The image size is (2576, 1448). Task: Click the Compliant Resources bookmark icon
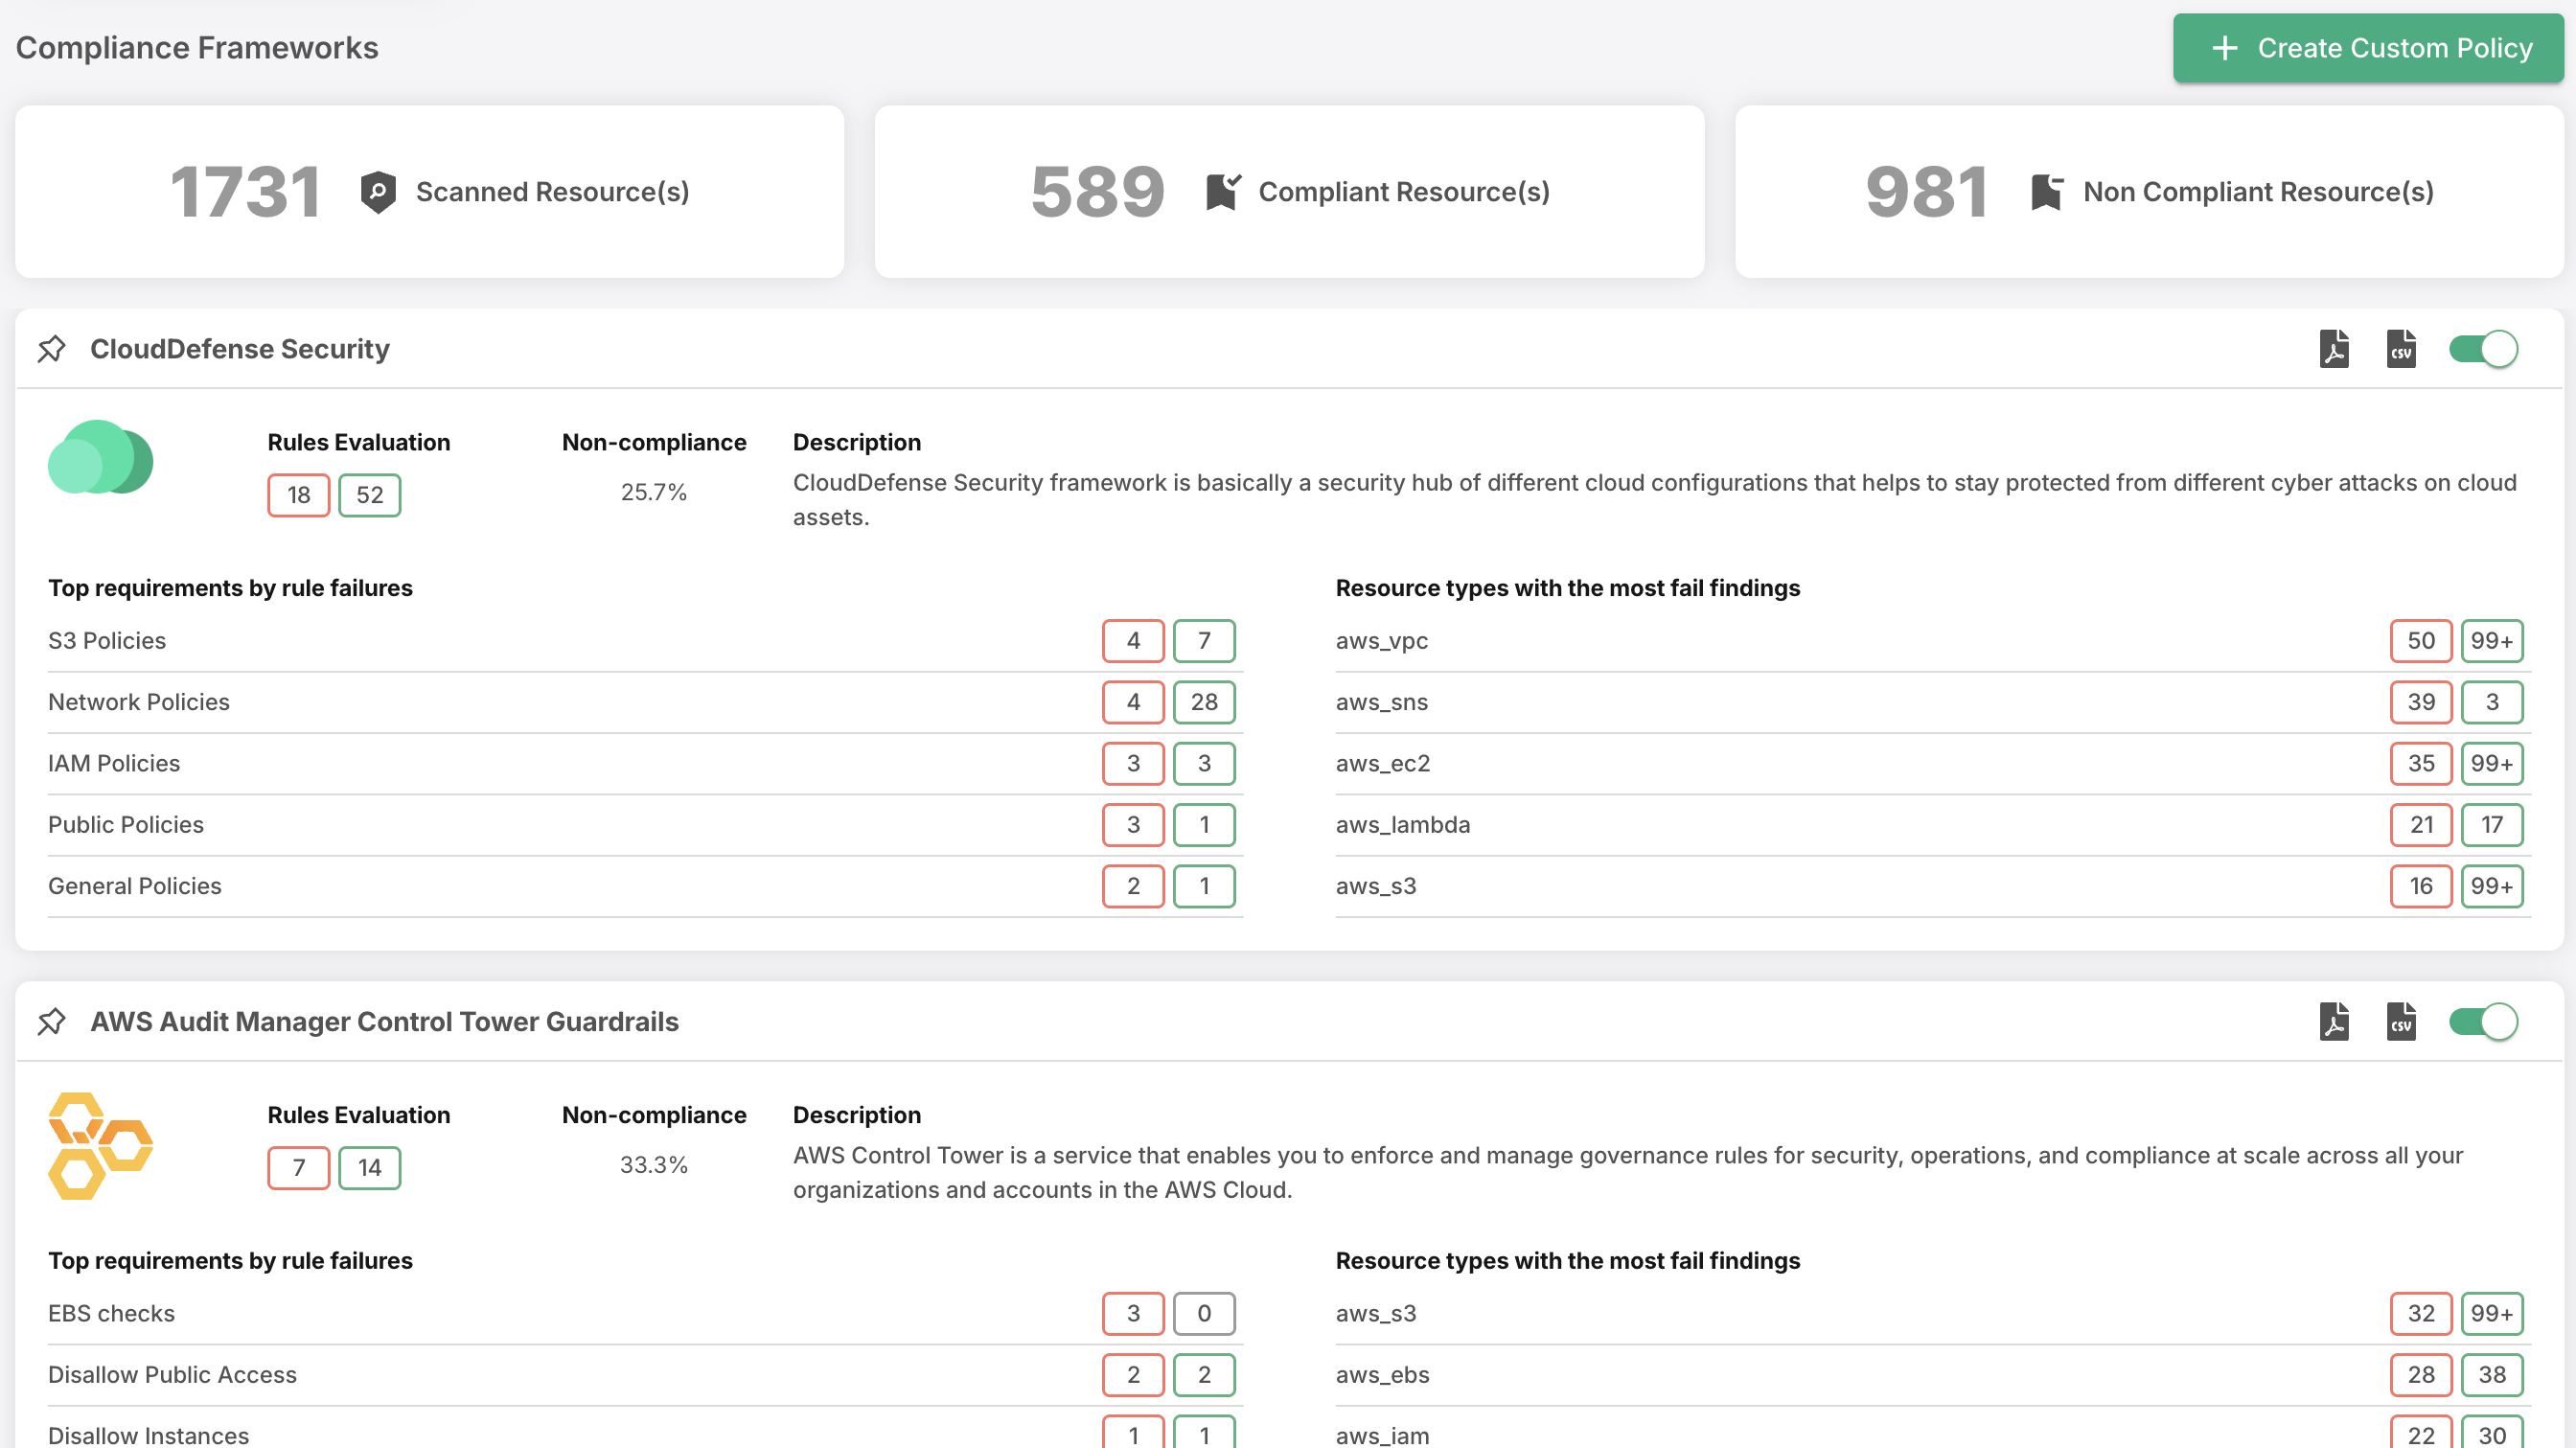[1222, 192]
